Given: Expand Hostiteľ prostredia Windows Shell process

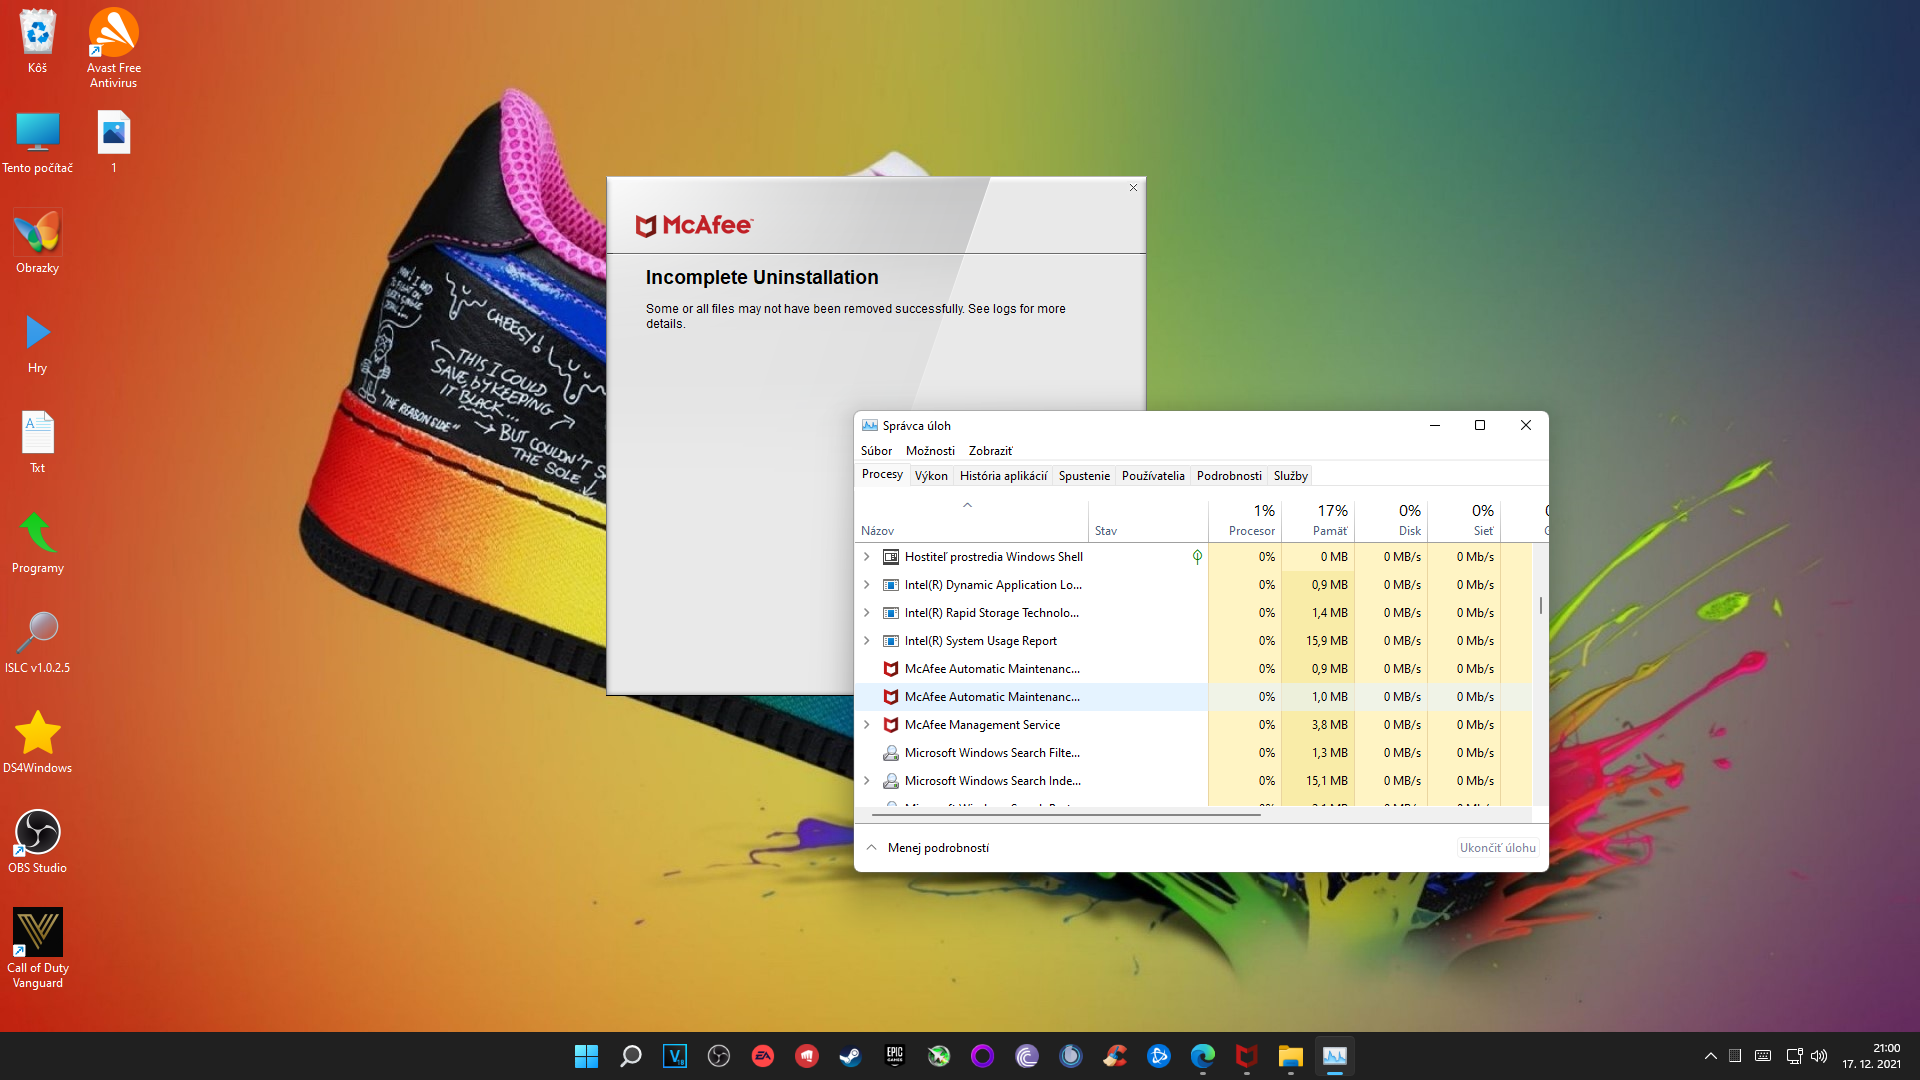Looking at the screenshot, I should tap(867, 557).
